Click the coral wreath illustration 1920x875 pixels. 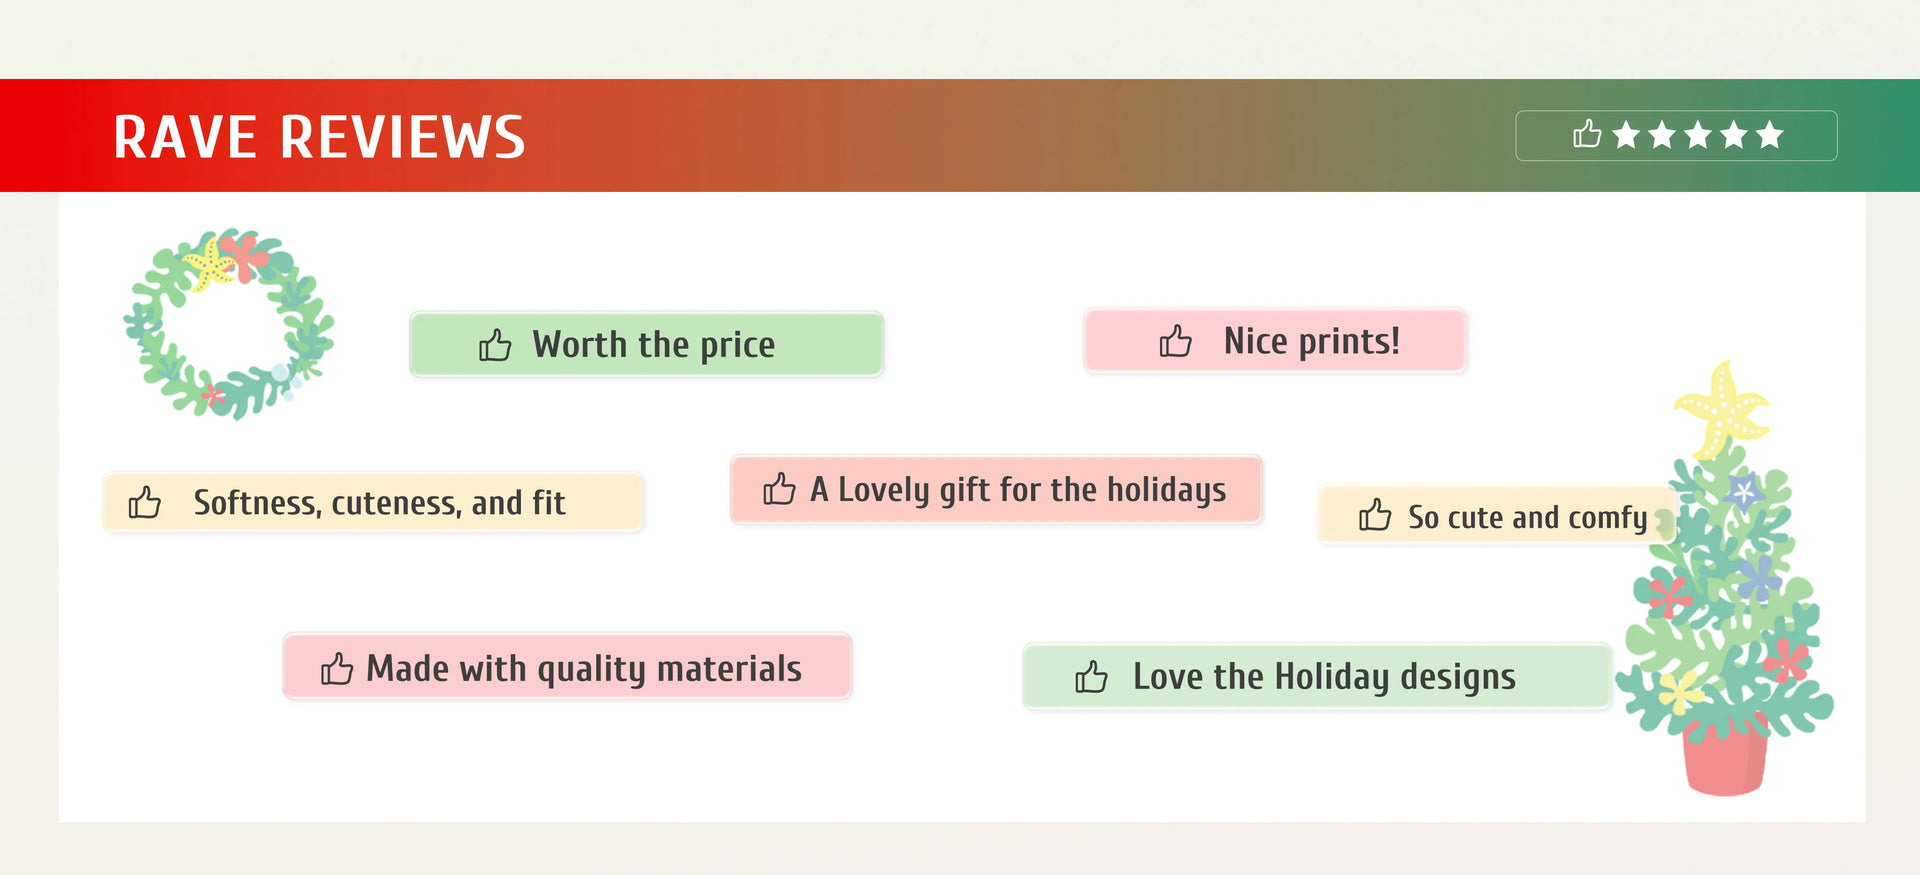pyautogui.click(x=229, y=324)
